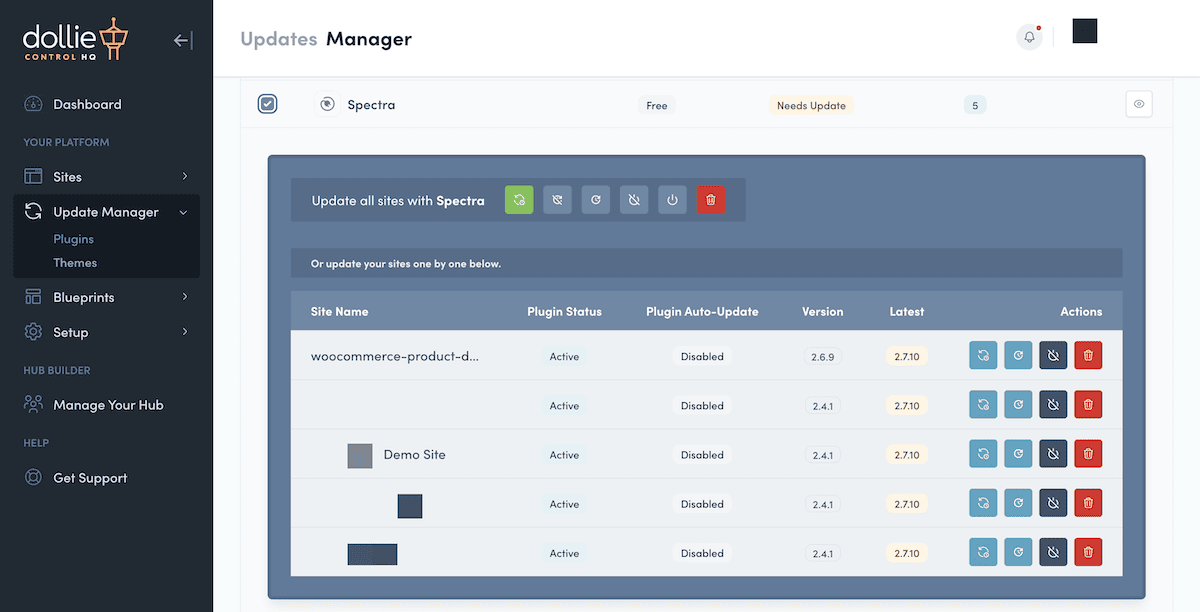Click "2.7.10" in woocommerce-product-d row
The height and width of the screenshot is (612, 1200).
907,356
